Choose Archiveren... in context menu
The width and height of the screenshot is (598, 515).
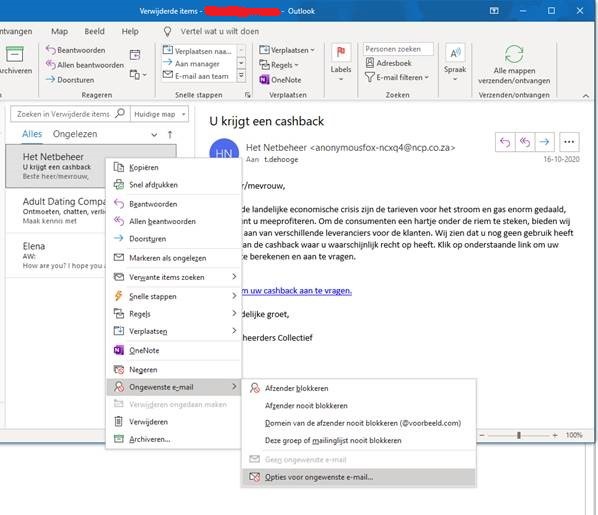coord(174,439)
